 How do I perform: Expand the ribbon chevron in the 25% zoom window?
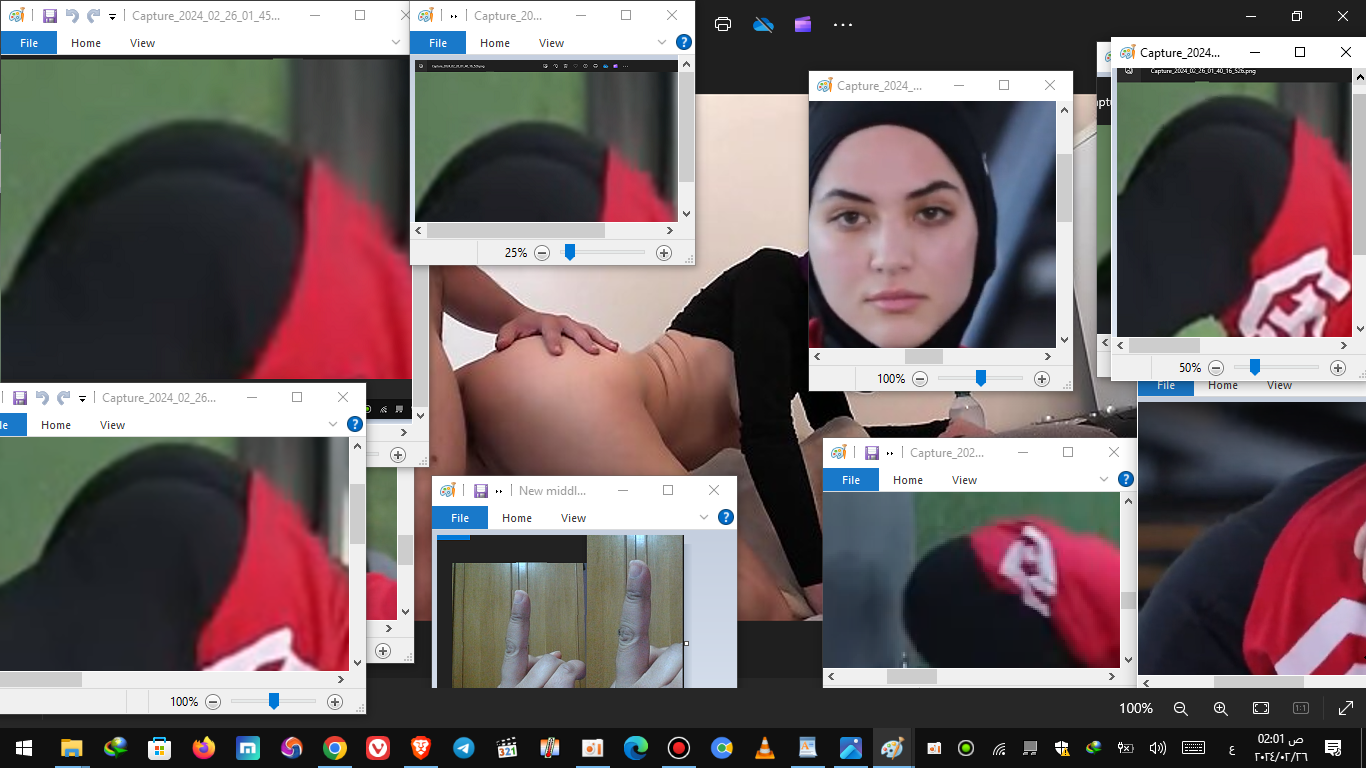(x=662, y=42)
